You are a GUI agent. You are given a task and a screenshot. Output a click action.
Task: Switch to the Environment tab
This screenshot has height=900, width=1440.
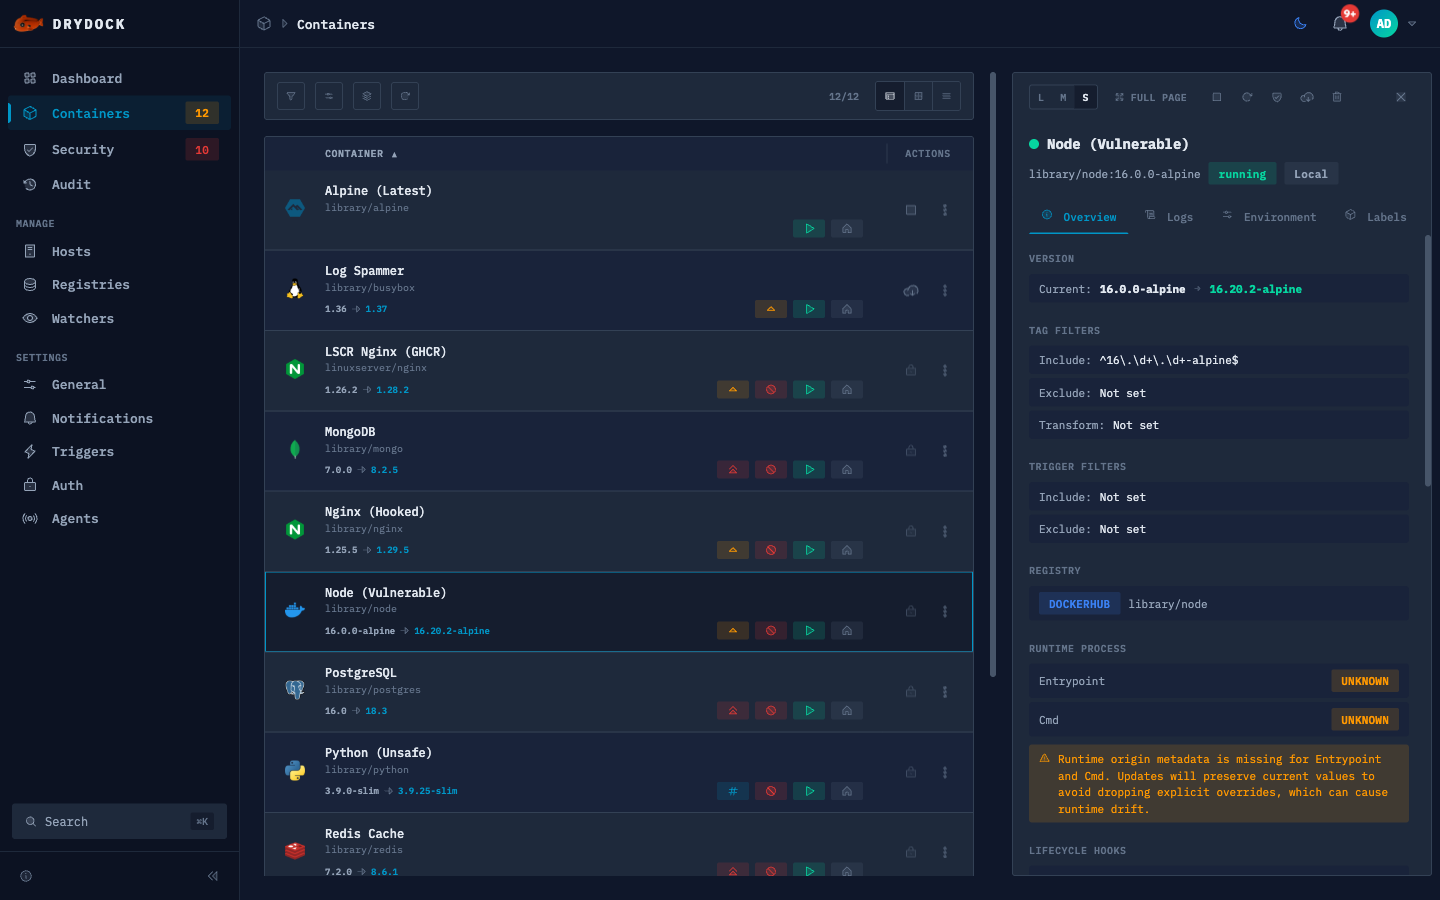1269,216
